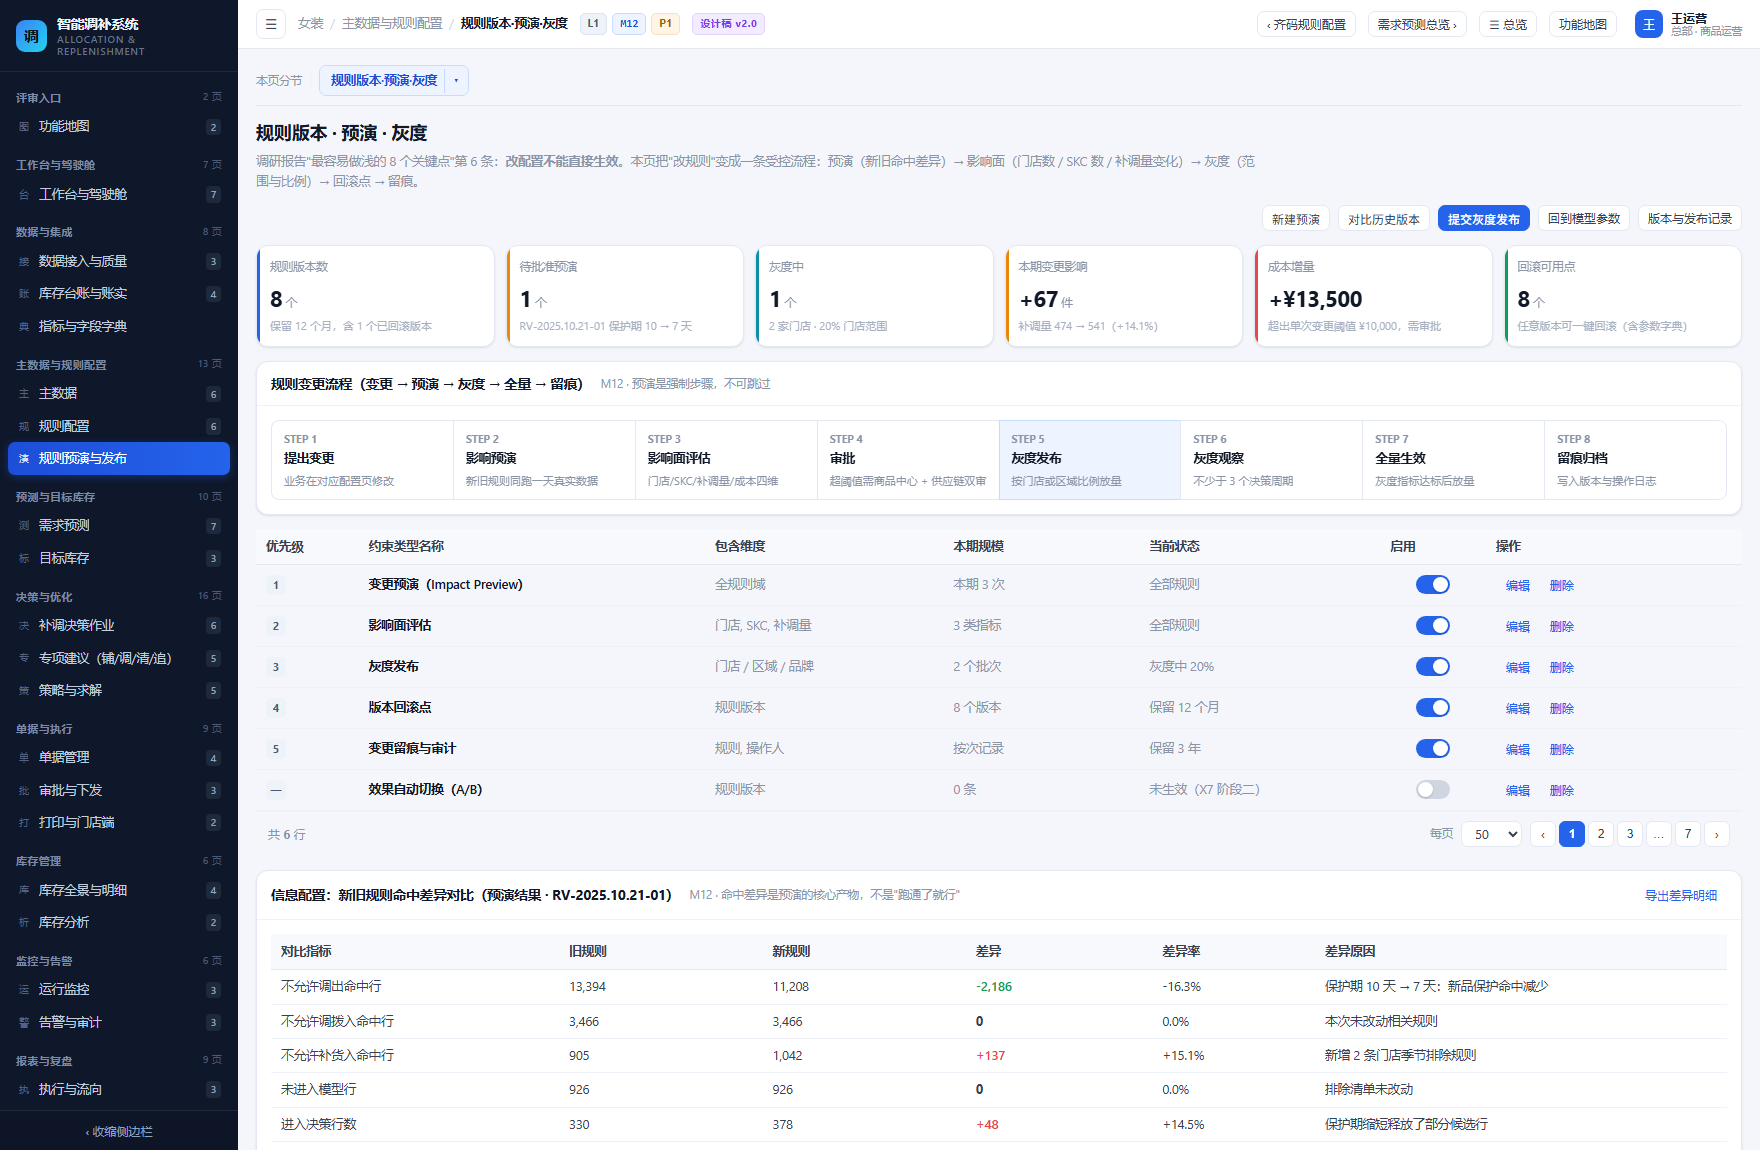Click the icon beside 告警与审计
1760x1150 pixels.
24,1023
